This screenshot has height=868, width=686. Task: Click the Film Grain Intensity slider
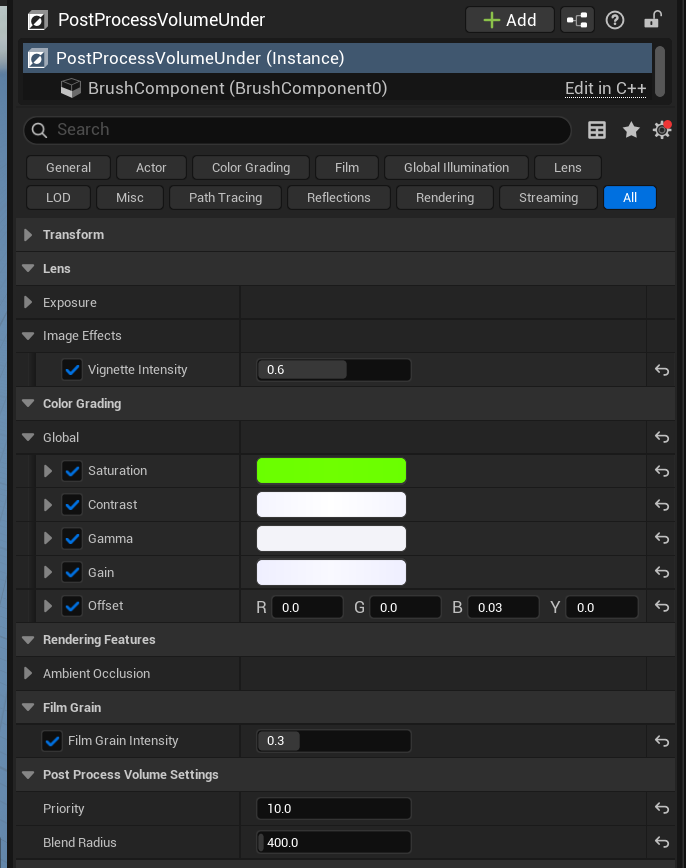pyautogui.click(x=334, y=741)
